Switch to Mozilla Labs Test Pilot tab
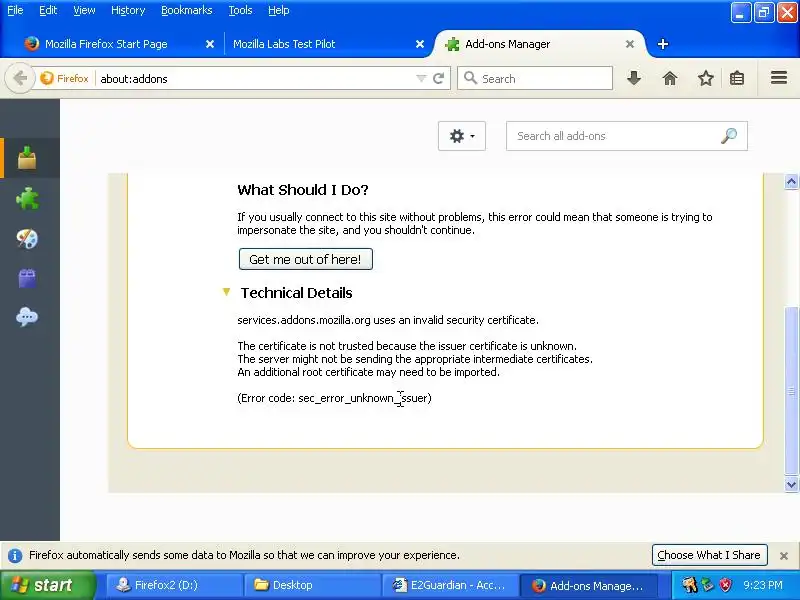 click(x=284, y=44)
